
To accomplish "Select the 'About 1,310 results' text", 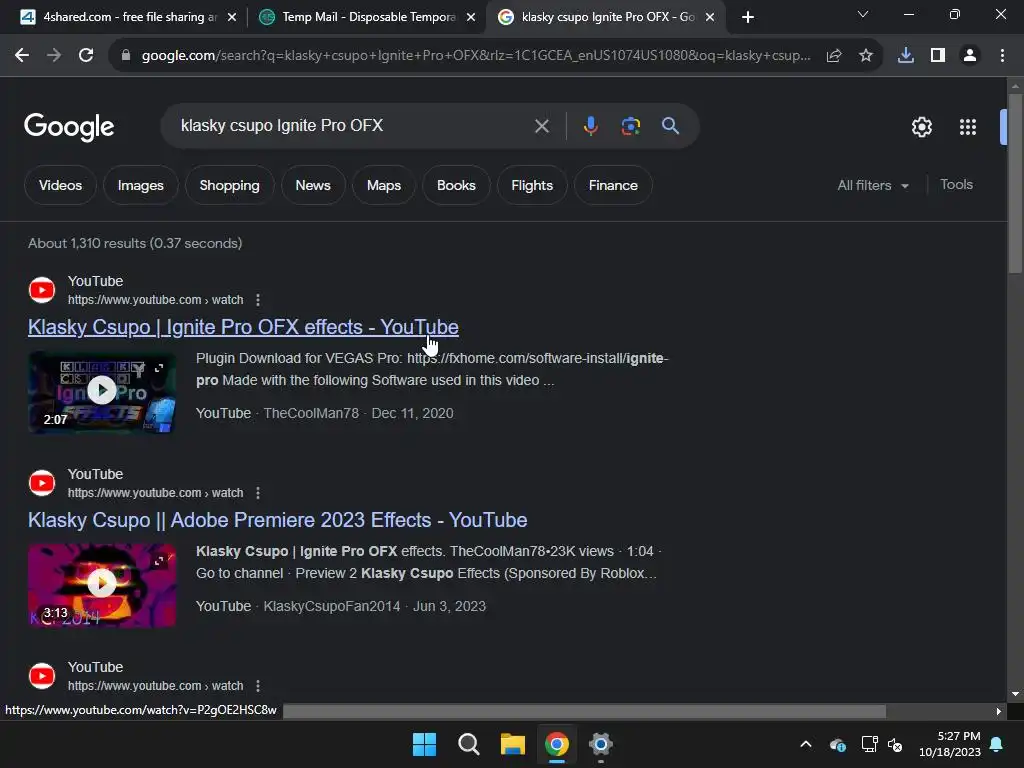I will 135,244.
